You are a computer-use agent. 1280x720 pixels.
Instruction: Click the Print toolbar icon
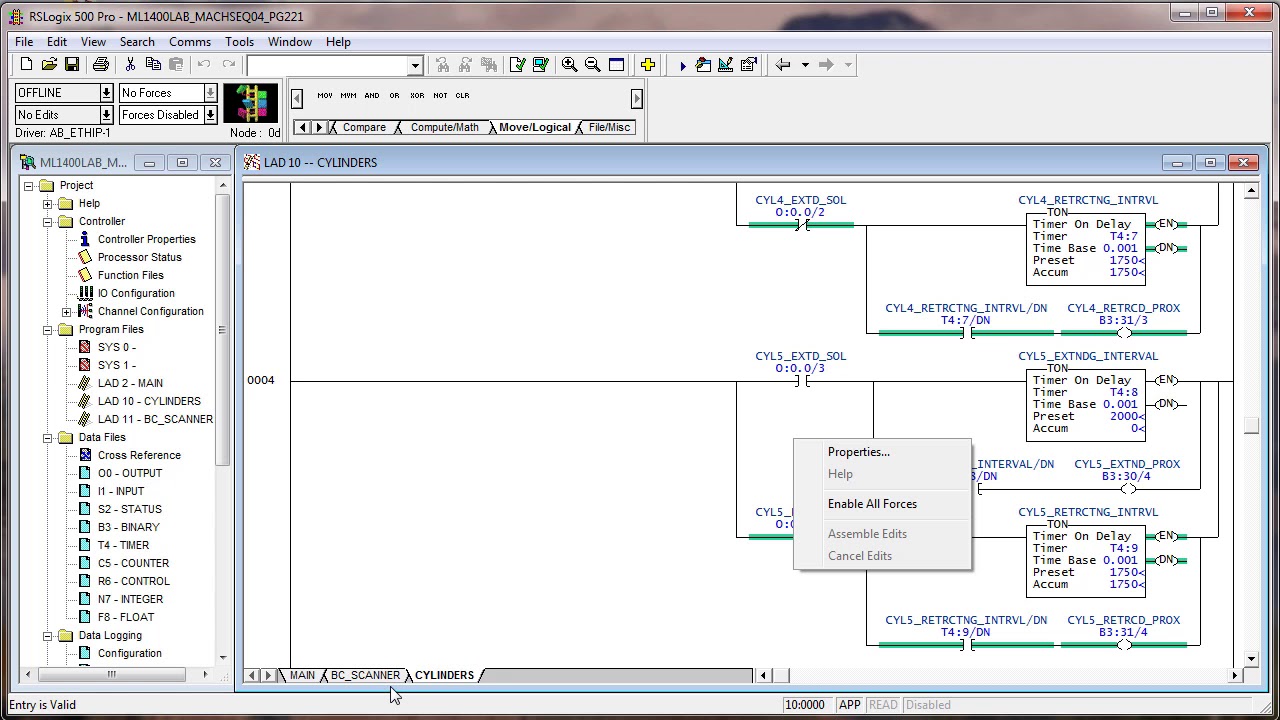(101, 65)
